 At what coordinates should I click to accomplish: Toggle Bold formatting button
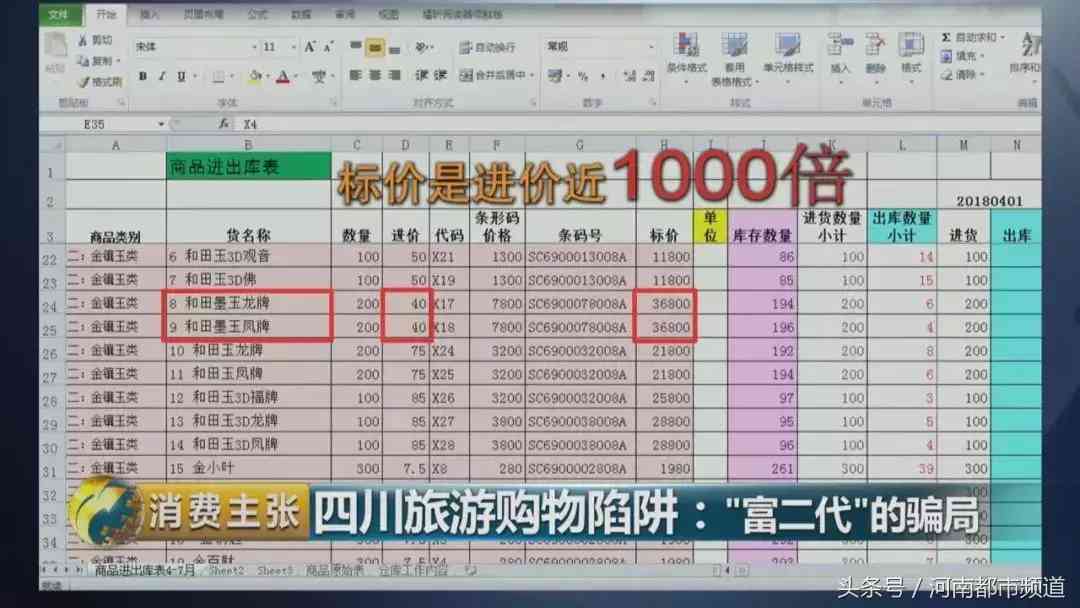click(143, 76)
